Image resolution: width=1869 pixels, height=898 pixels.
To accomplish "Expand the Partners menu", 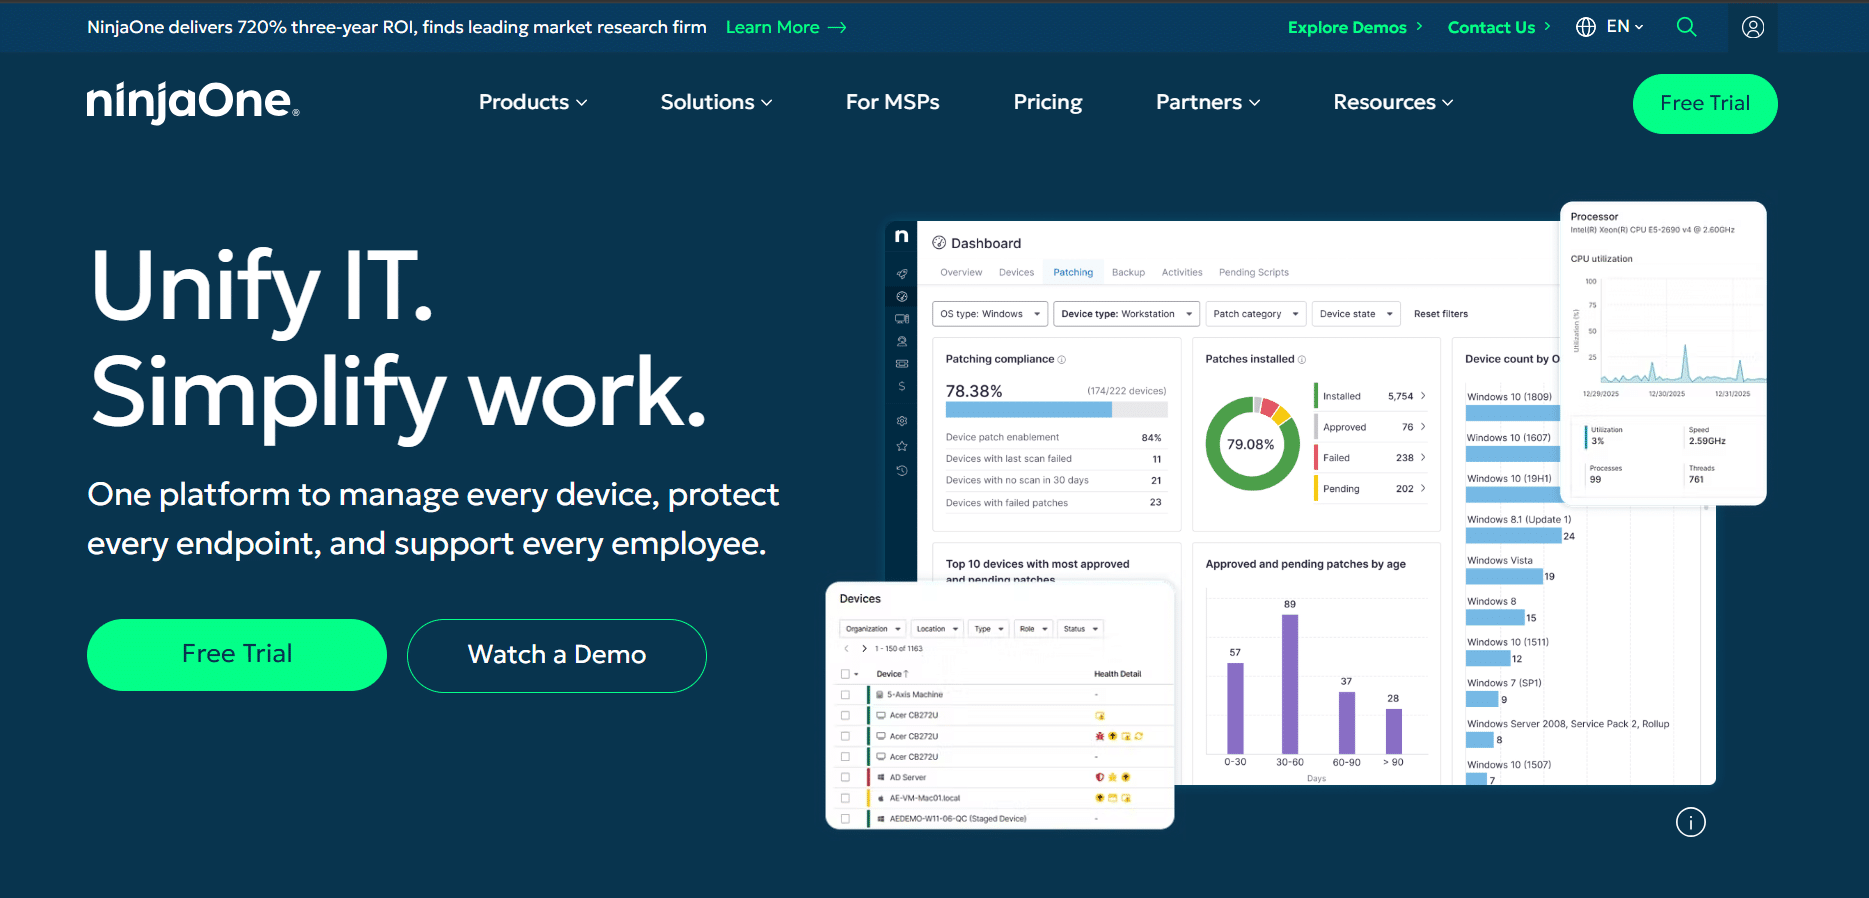I will [x=1208, y=102].
